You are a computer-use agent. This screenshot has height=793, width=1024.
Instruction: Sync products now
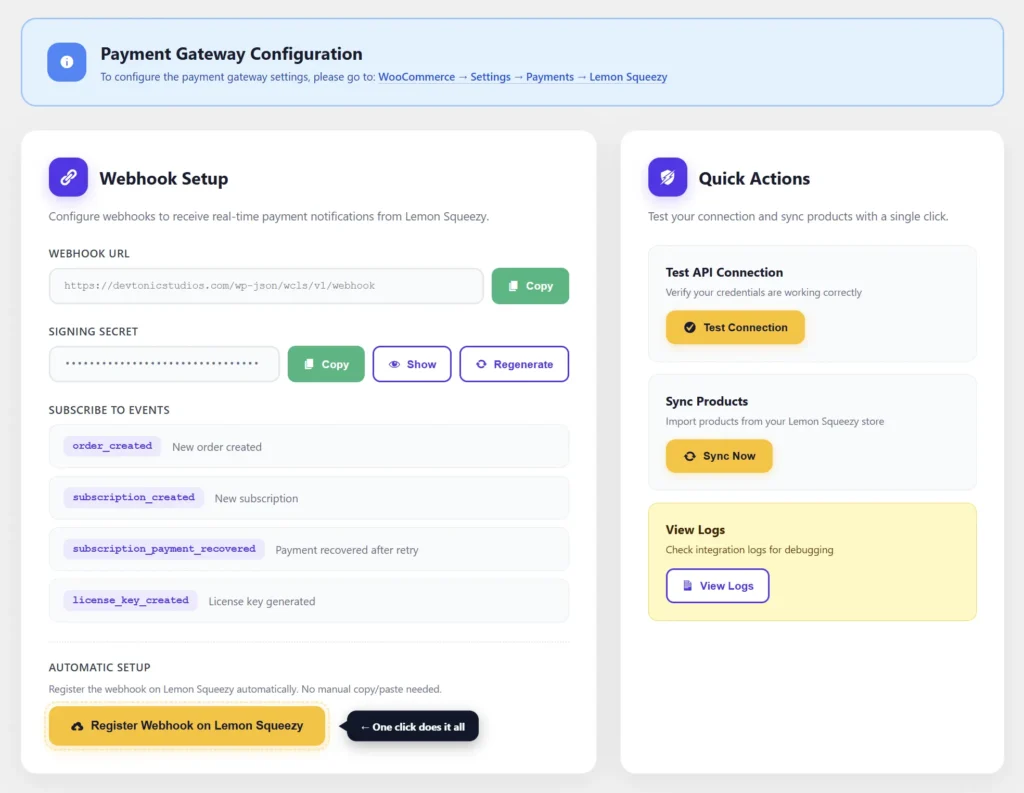tap(719, 456)
